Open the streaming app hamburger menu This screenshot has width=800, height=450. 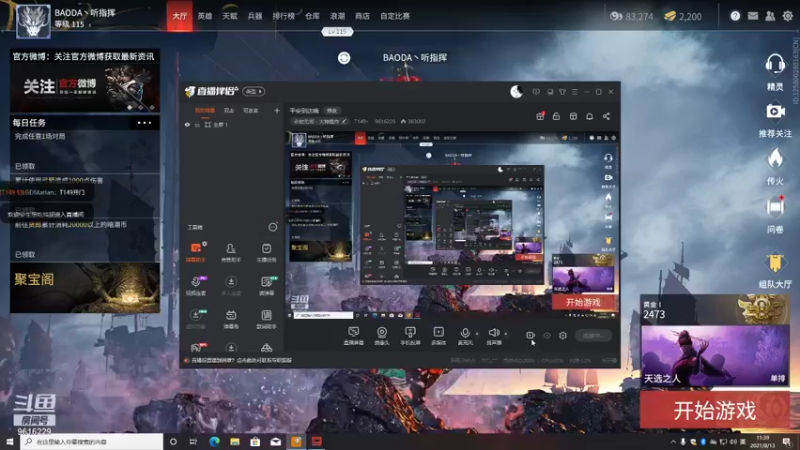[x=574, y=92]
